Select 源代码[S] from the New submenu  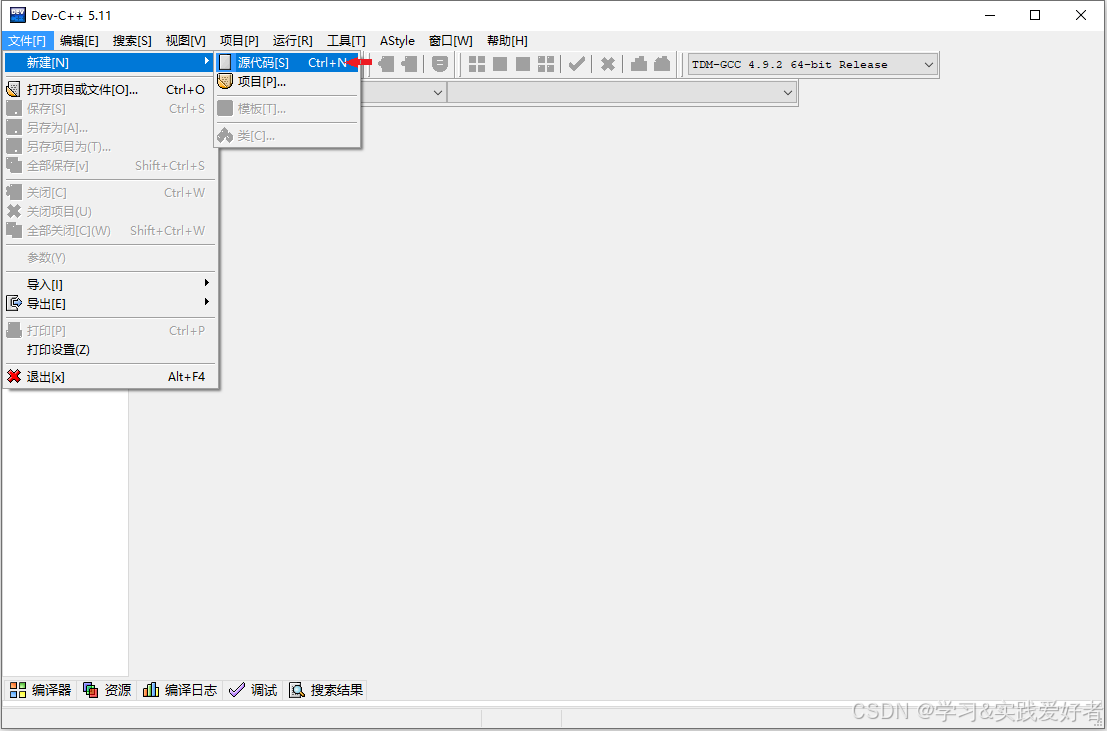click(263, 62)
